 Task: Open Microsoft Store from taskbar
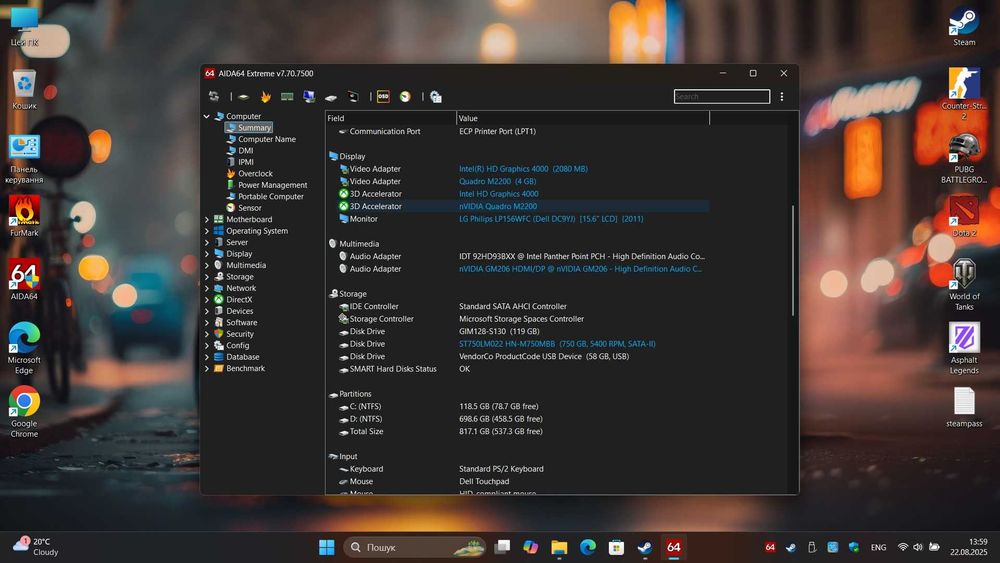(616, 547)
